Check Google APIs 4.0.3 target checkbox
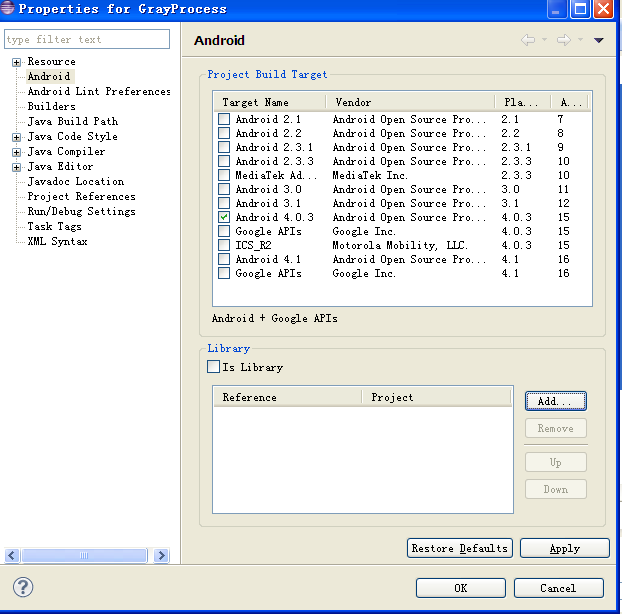This screenshot has height=614, width=622. (x=224, y=231)
